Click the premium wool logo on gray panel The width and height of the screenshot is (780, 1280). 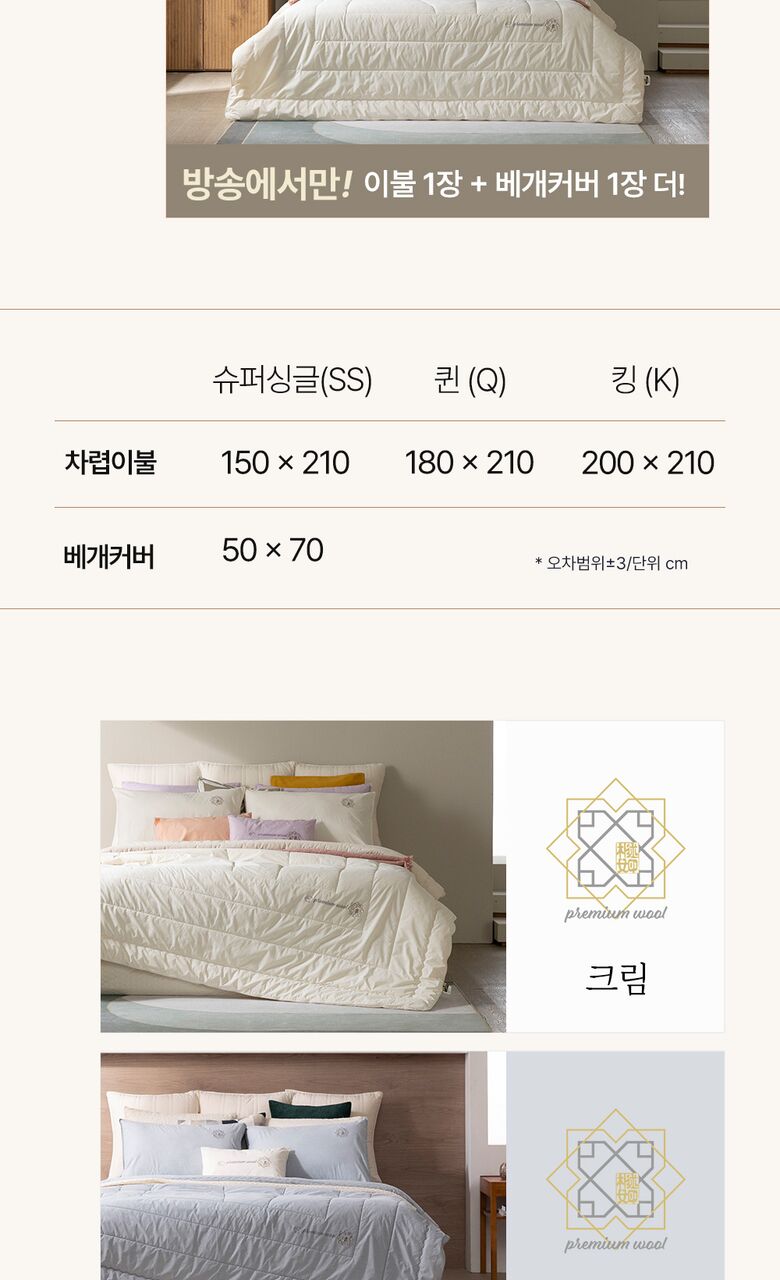tap(615, 1180)
